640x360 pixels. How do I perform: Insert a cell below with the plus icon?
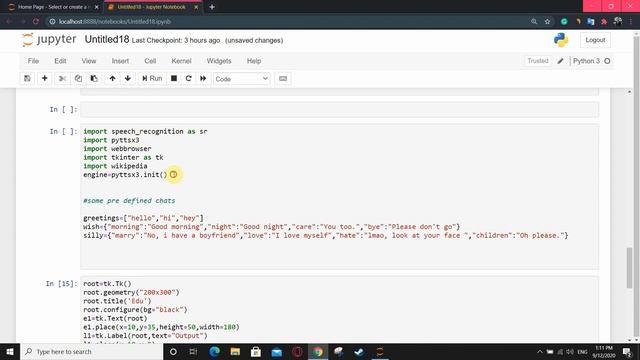(x=44, y=78)
